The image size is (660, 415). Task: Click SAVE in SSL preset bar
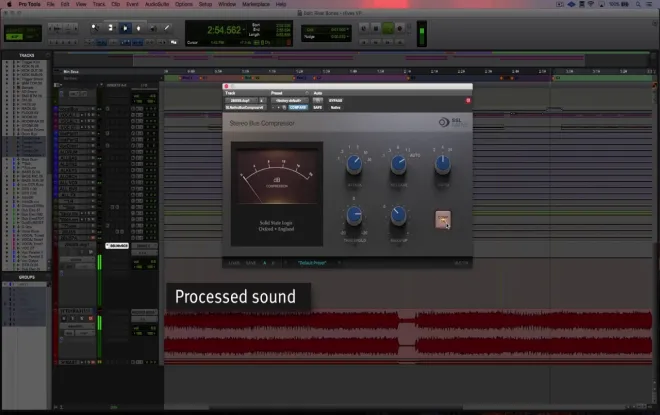(251, 263)
